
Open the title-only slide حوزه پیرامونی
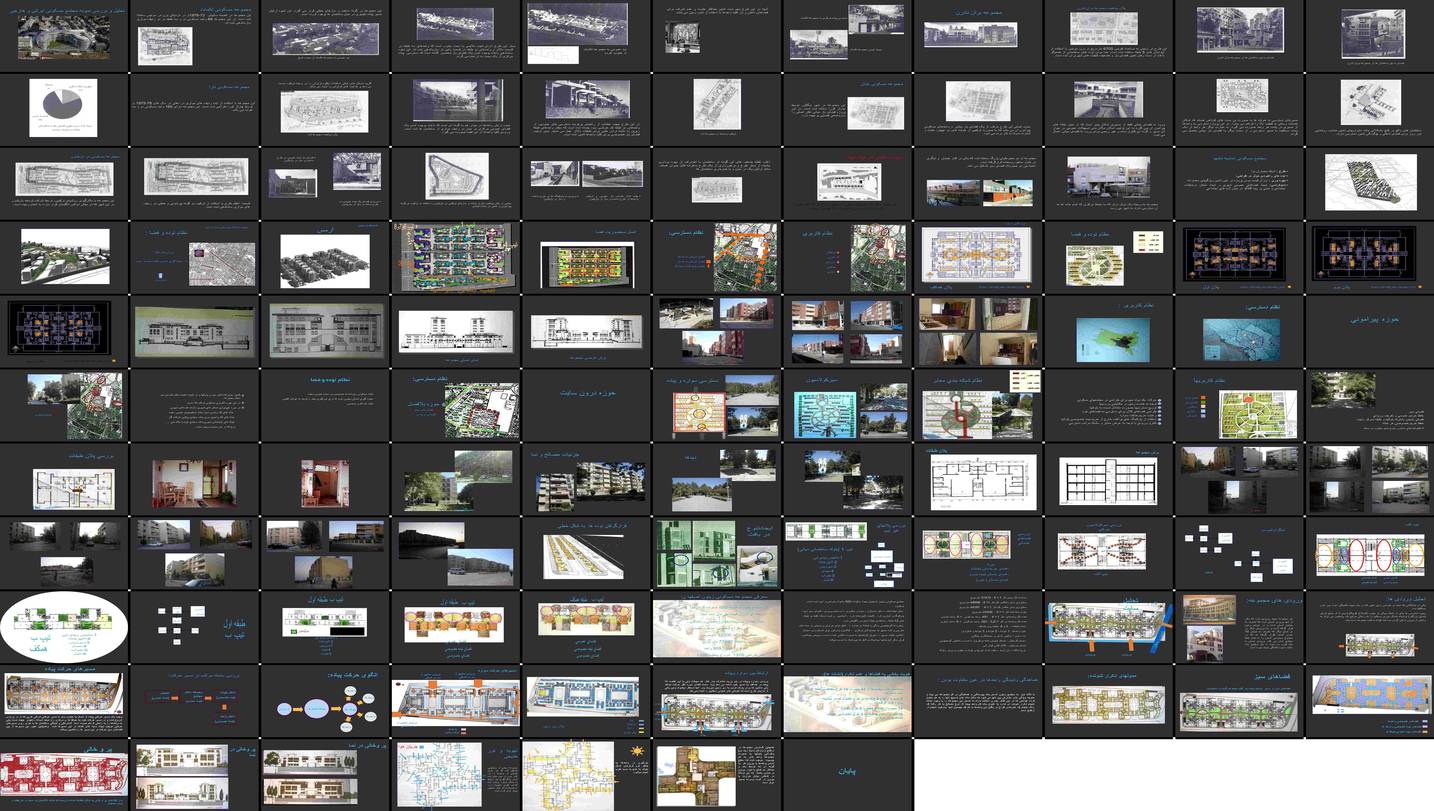point(1368,331)
